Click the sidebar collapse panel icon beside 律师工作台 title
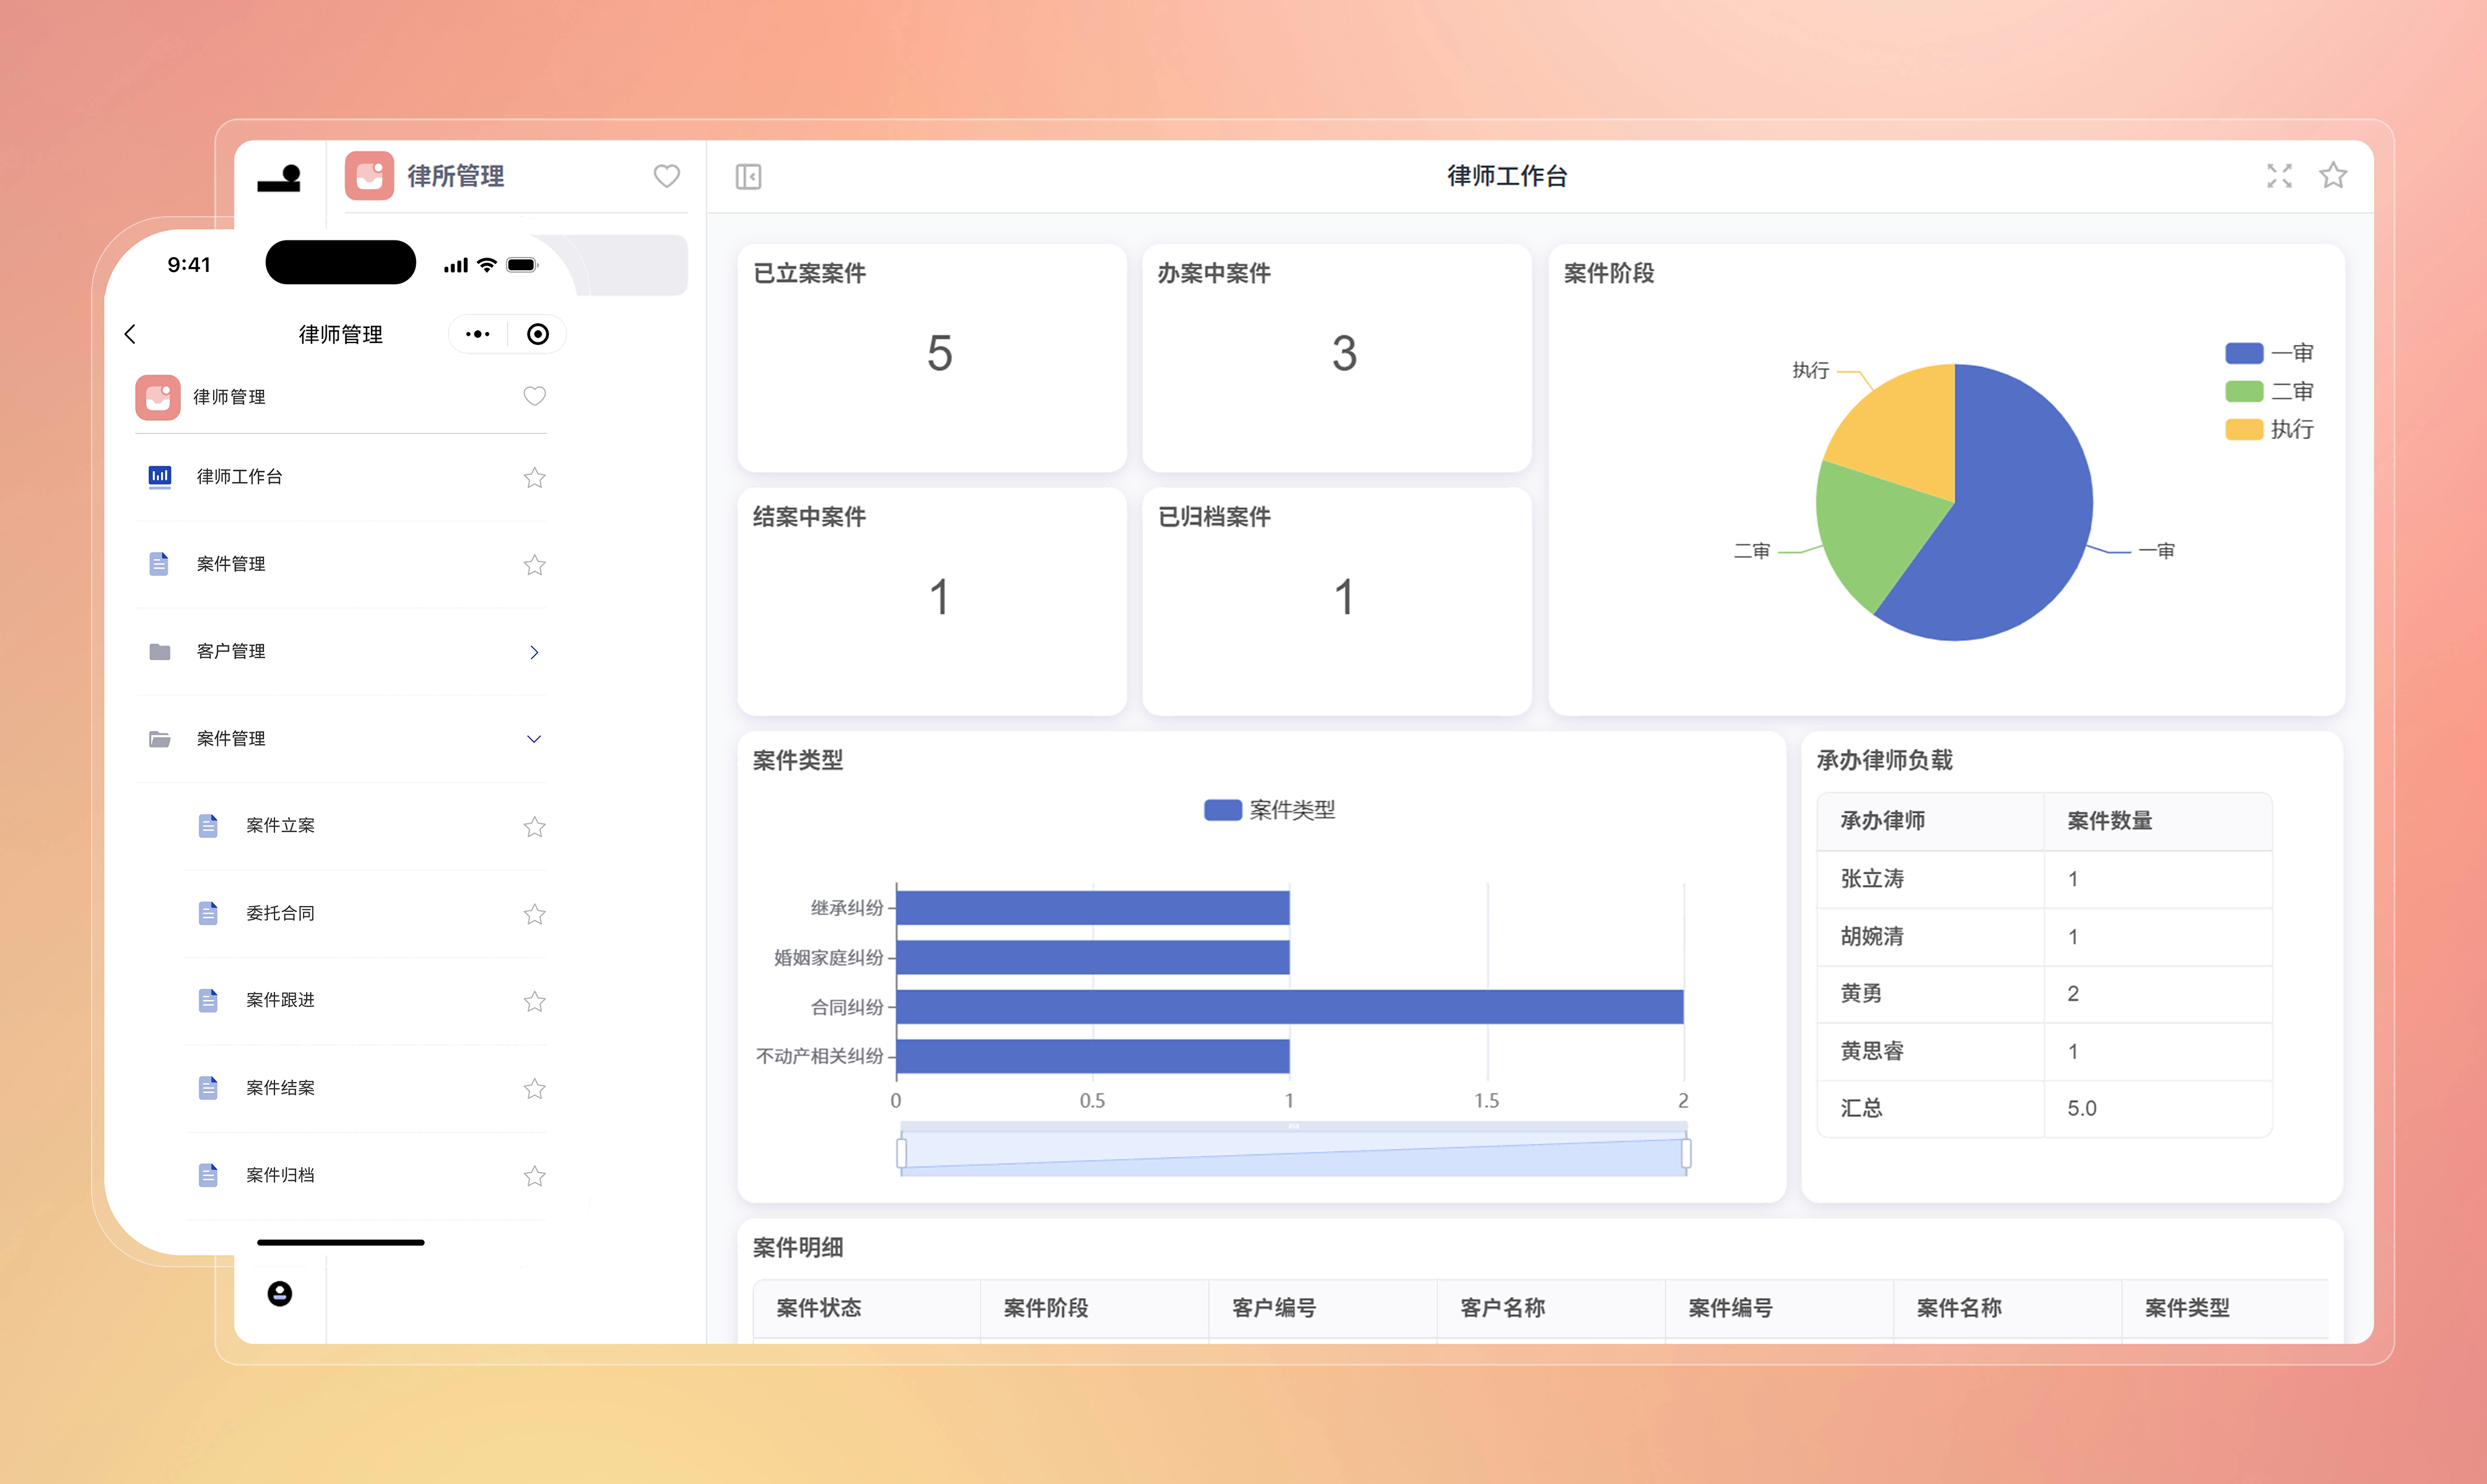Image resolution: width=2487 pixels, height=1484 pixels. tap(748, 176)
